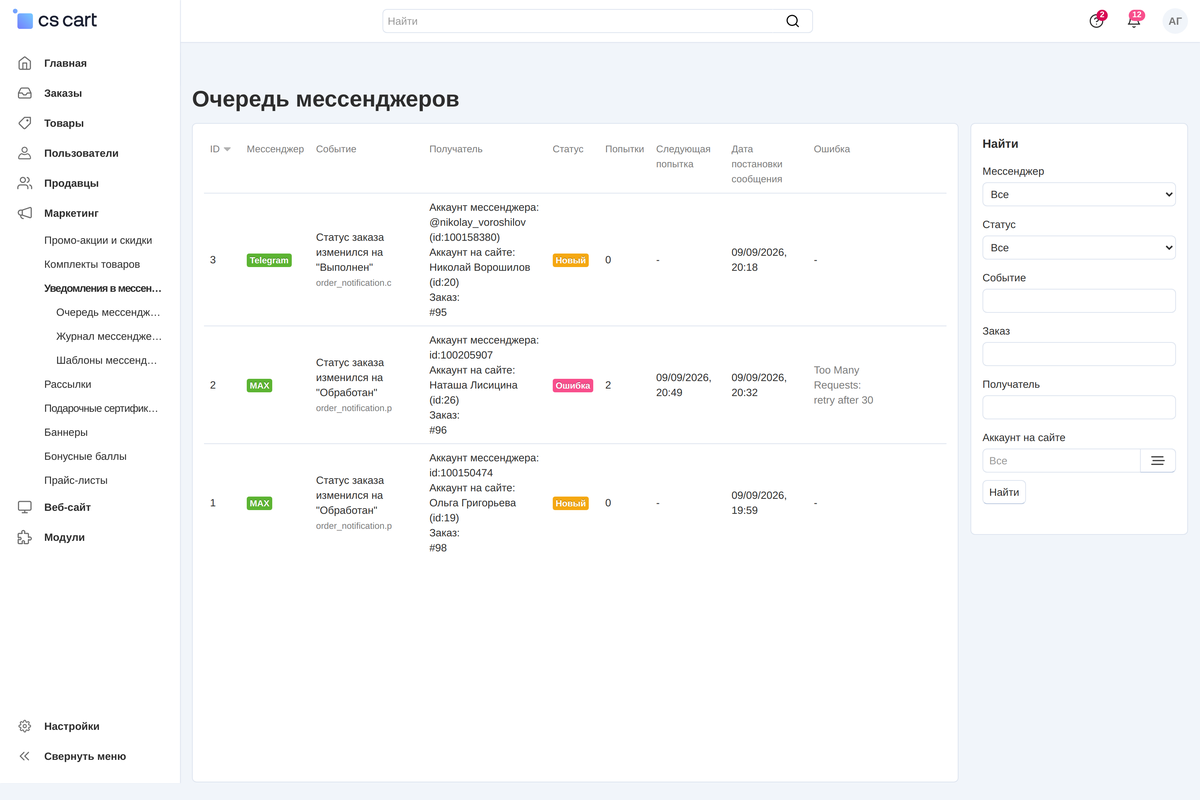Open Рассылки menu item
The width and height of the screenshot is (1200, 800).
pos(68,384)
